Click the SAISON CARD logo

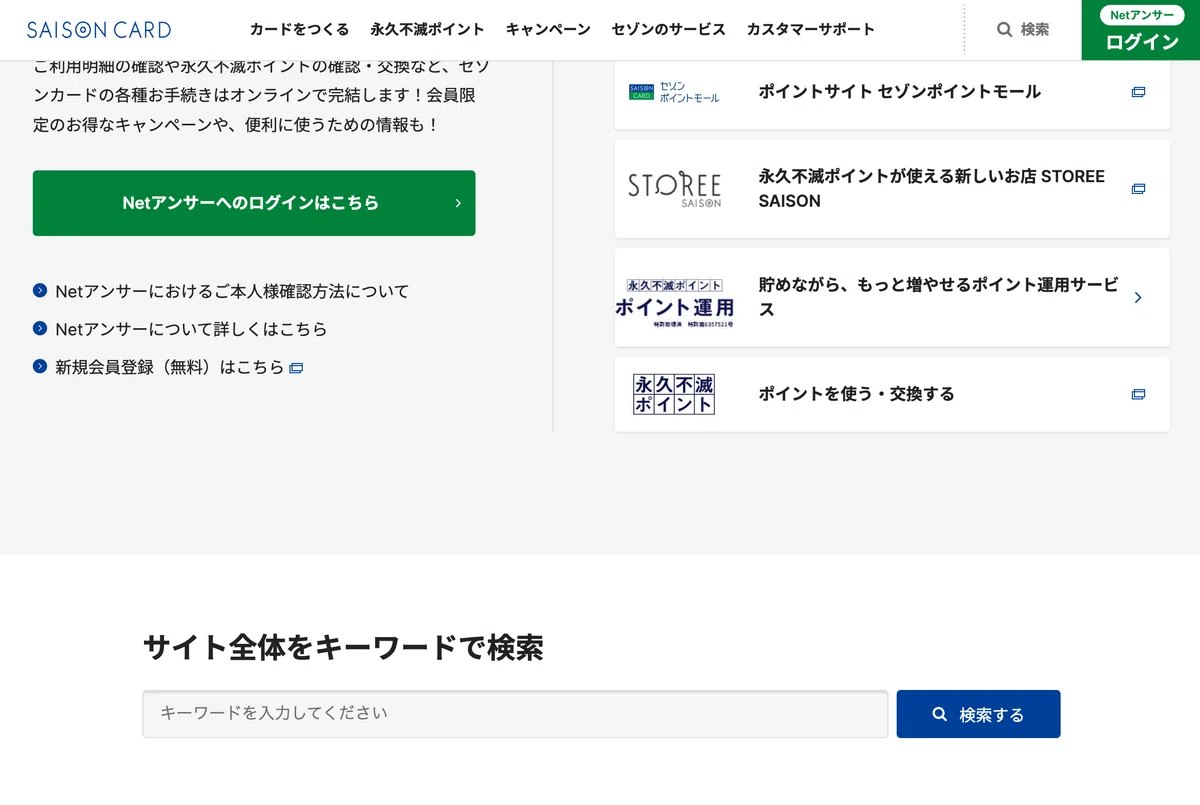(x=99, y=30)
